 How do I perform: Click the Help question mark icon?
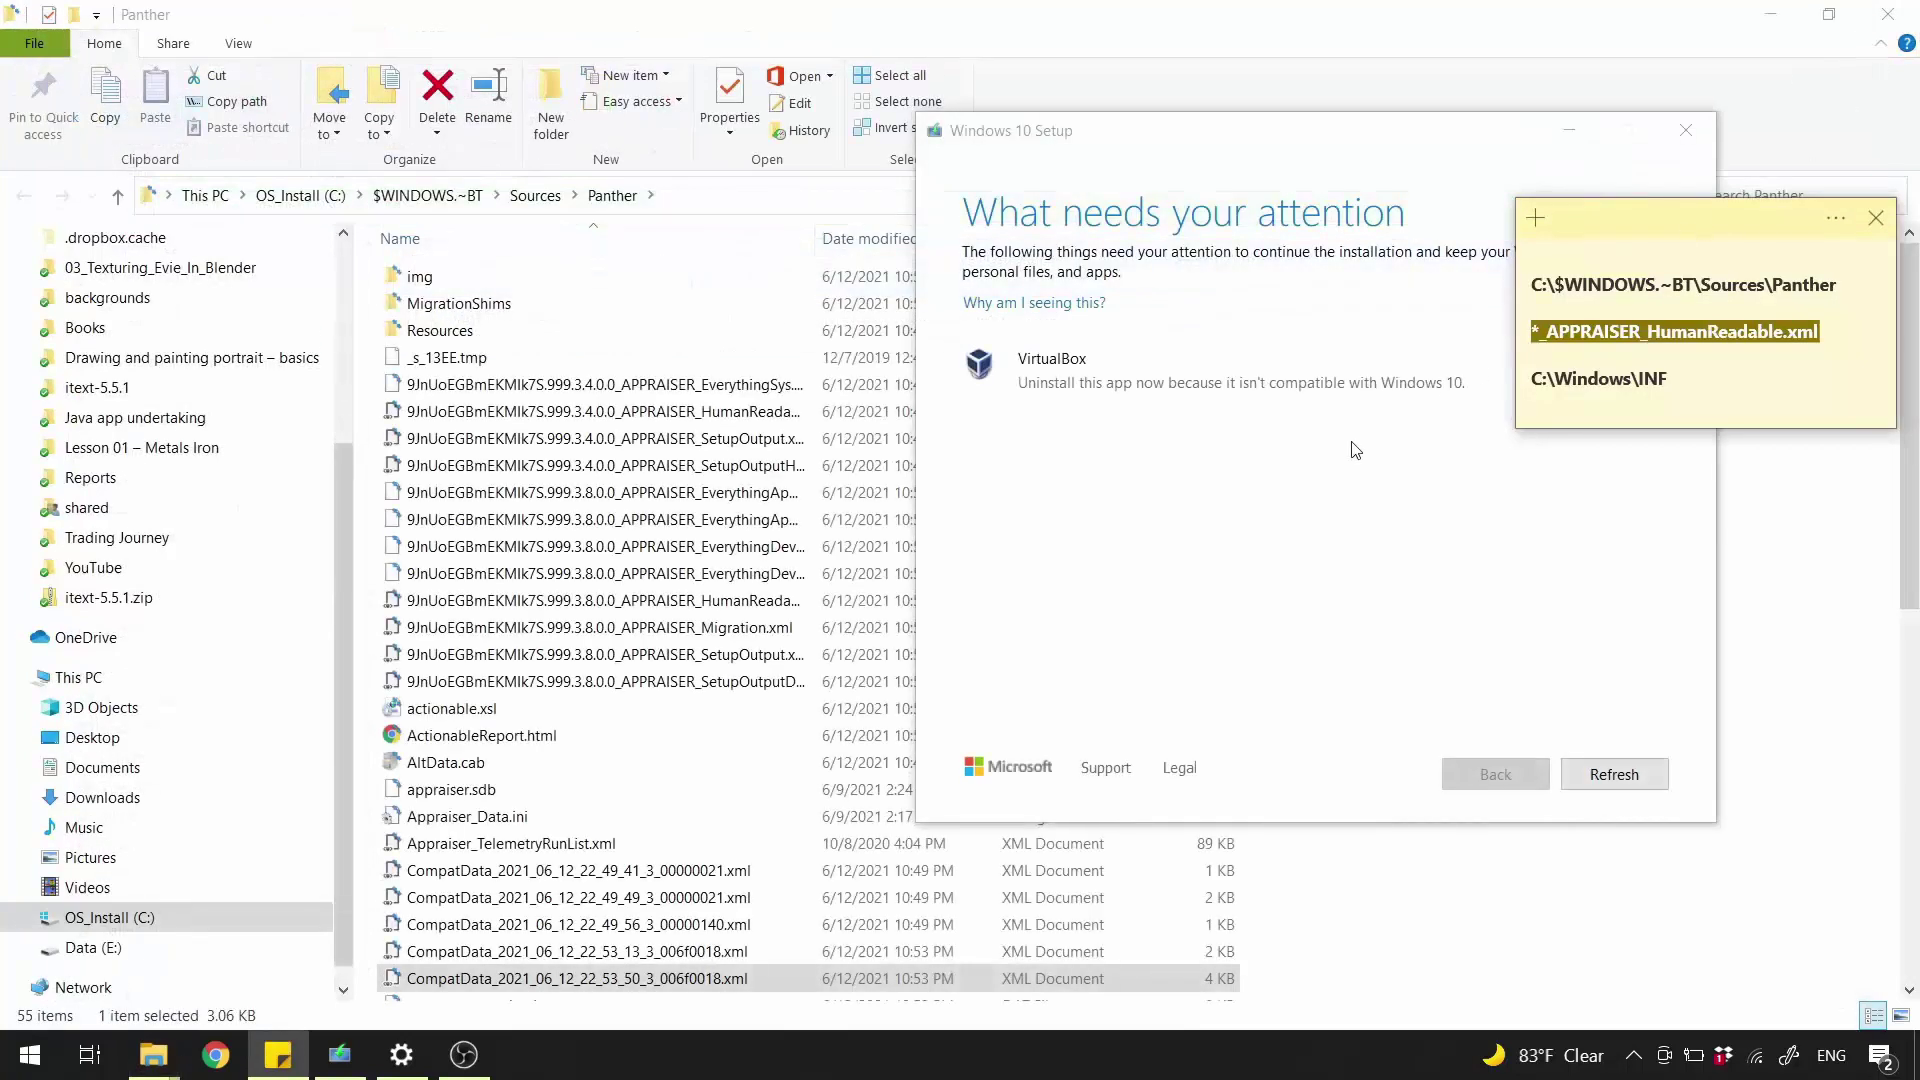point(1906,43)
